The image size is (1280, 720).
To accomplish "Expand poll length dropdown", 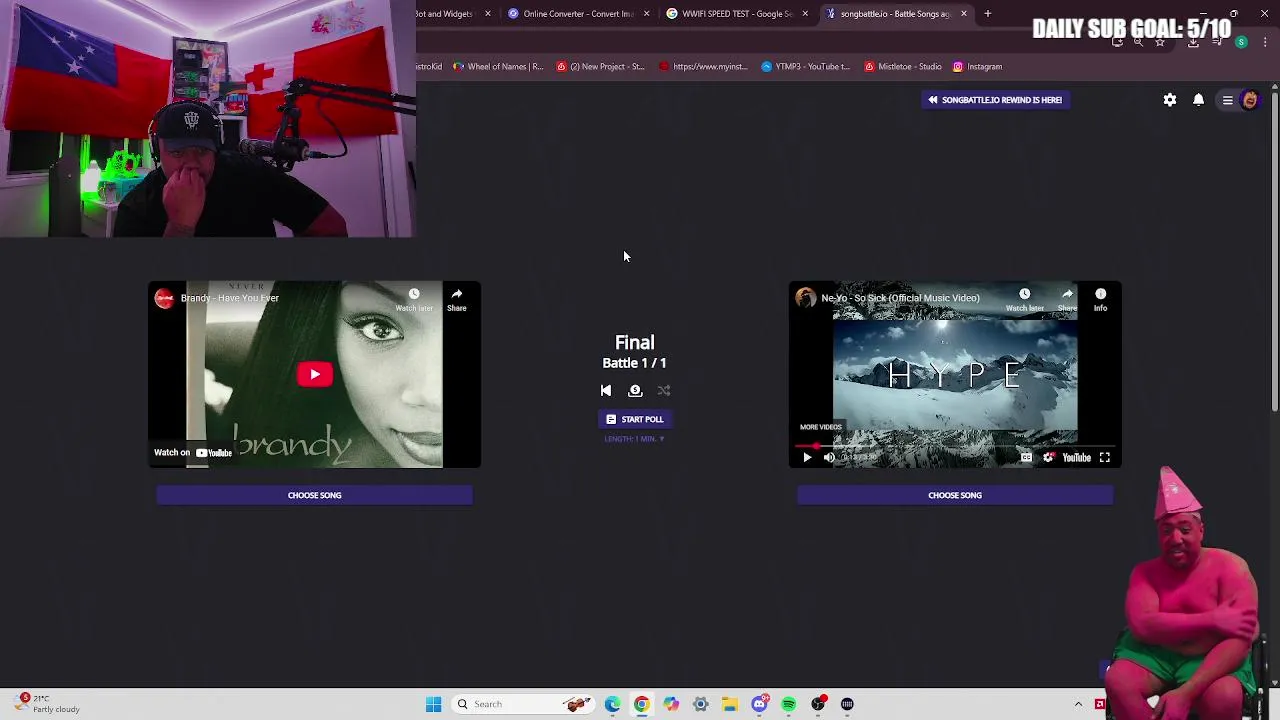I will (634, 439).
